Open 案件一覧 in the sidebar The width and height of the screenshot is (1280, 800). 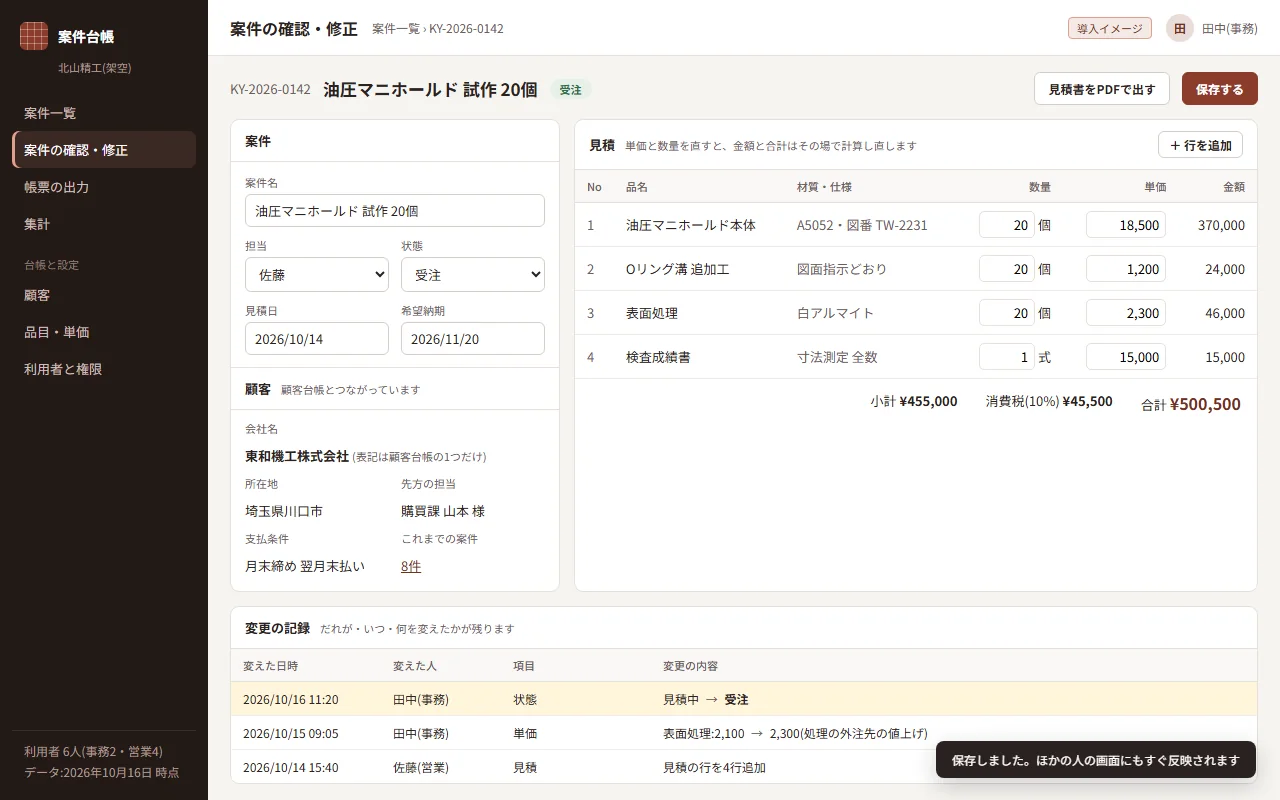tap(104, 113)
